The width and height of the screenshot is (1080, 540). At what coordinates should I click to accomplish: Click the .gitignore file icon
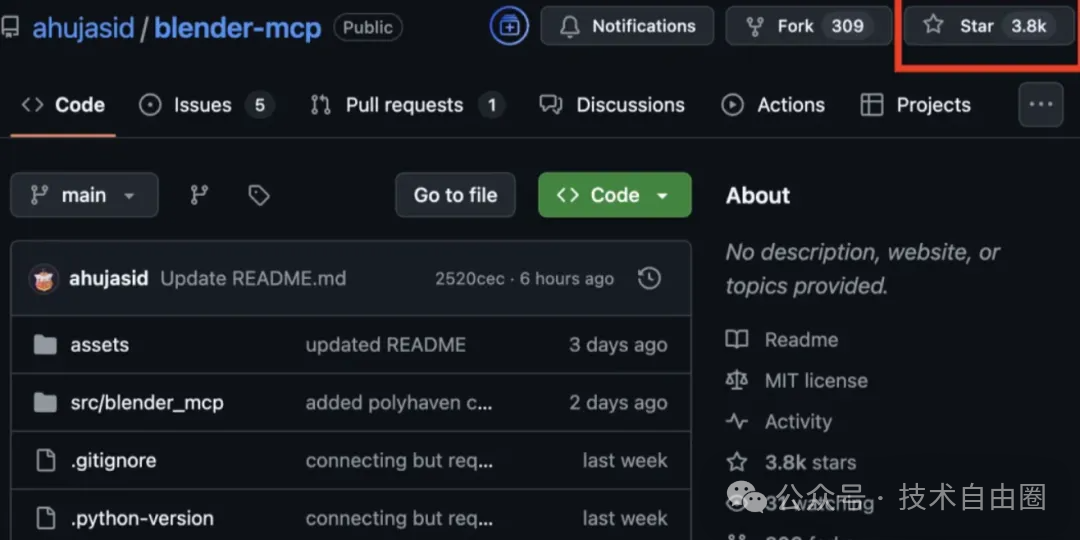coord(45,460)
